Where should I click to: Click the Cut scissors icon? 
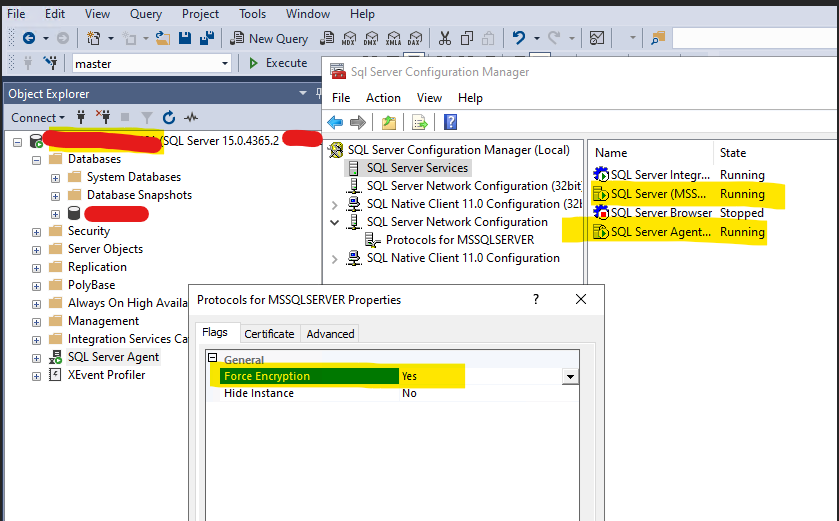[x=445, y=38]
